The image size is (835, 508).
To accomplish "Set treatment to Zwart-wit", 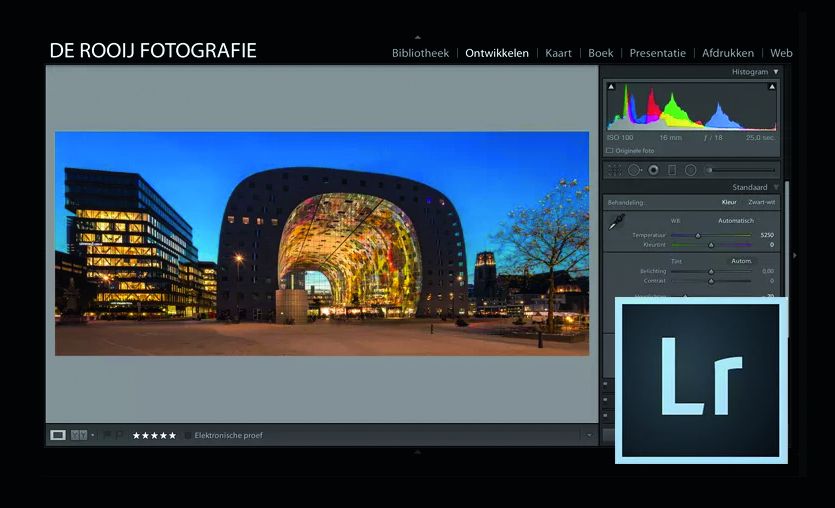I will (761, 202).
